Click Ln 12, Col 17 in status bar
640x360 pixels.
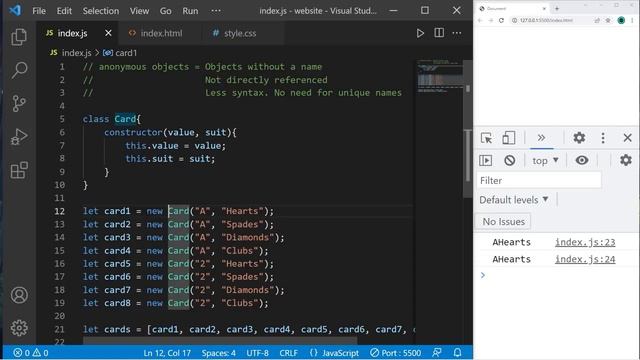167,353
